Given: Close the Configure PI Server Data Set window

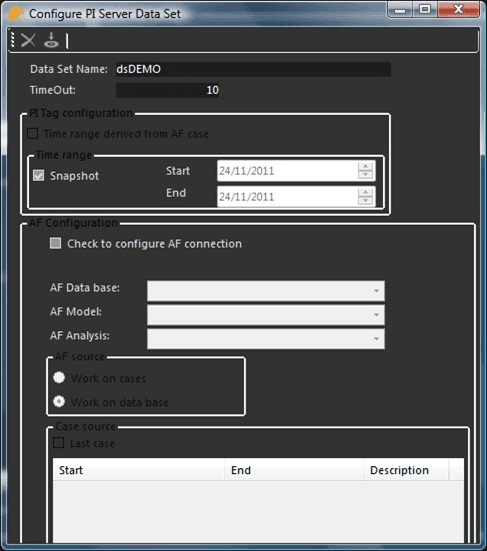Looking at the screenshot, I should [459, 9].
